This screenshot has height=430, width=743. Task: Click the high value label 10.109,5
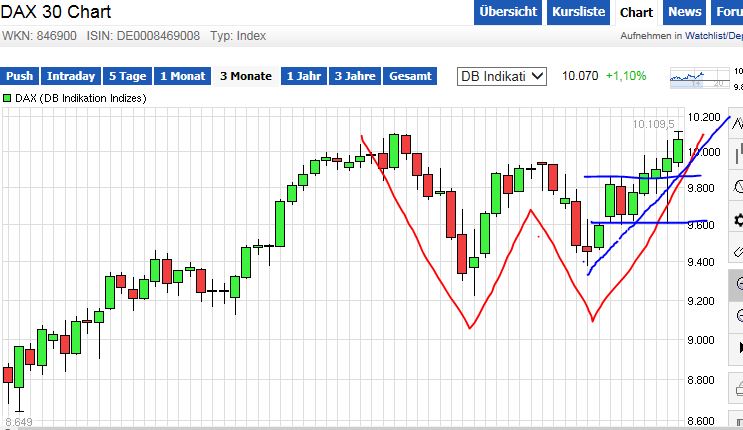[653, 124]
